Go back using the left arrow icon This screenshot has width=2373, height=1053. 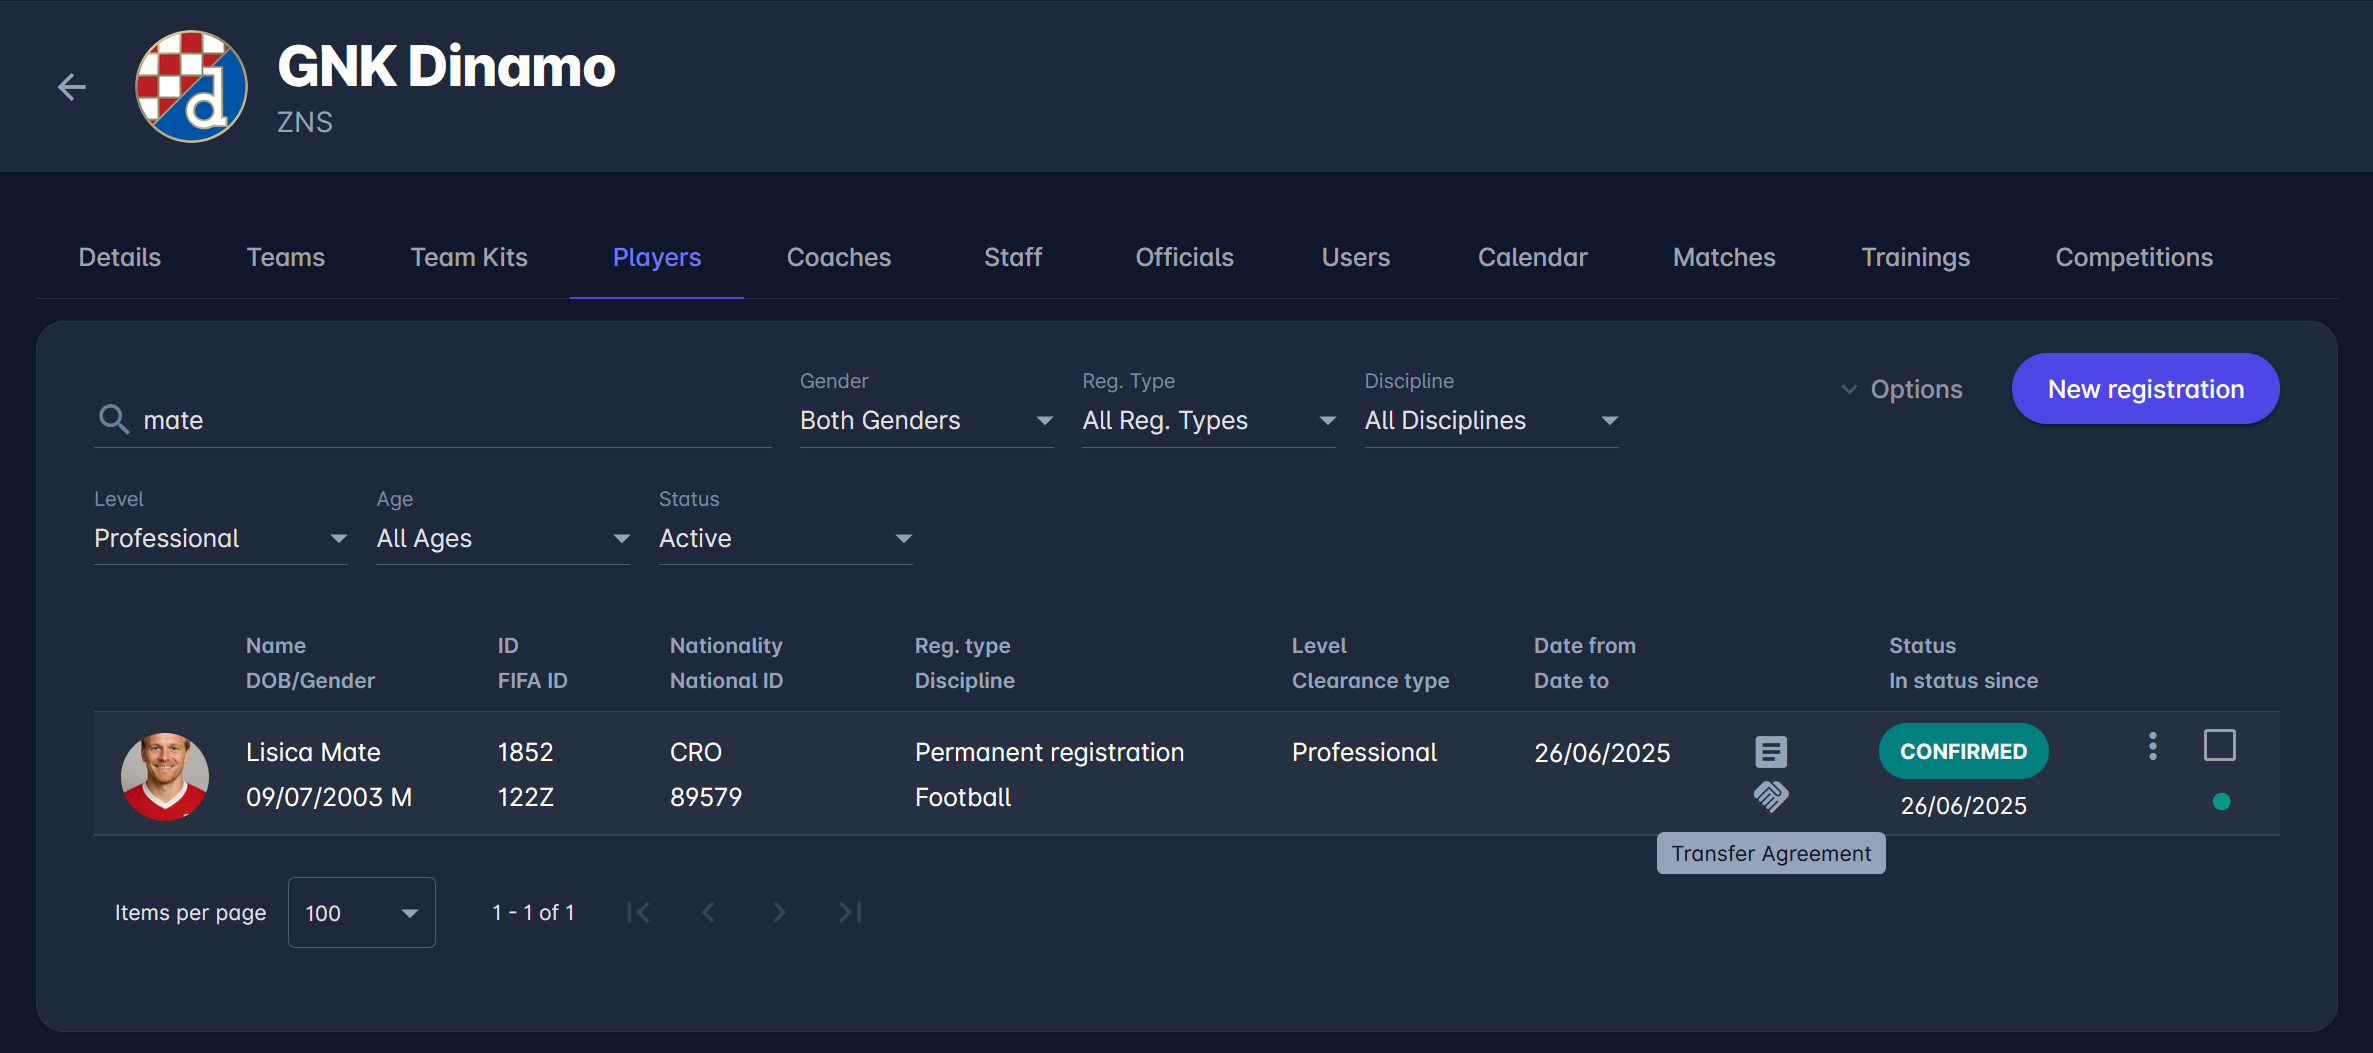(x=72, y=87)
